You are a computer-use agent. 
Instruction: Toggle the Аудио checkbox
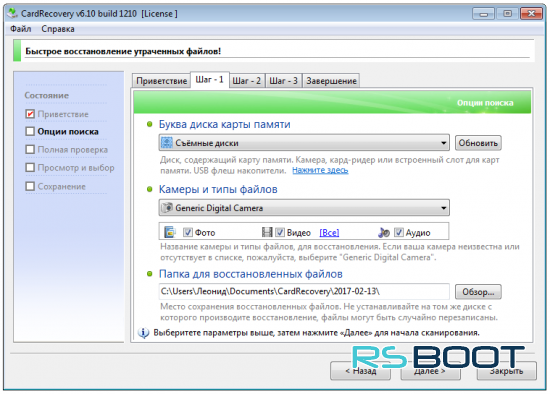(398, 232)
